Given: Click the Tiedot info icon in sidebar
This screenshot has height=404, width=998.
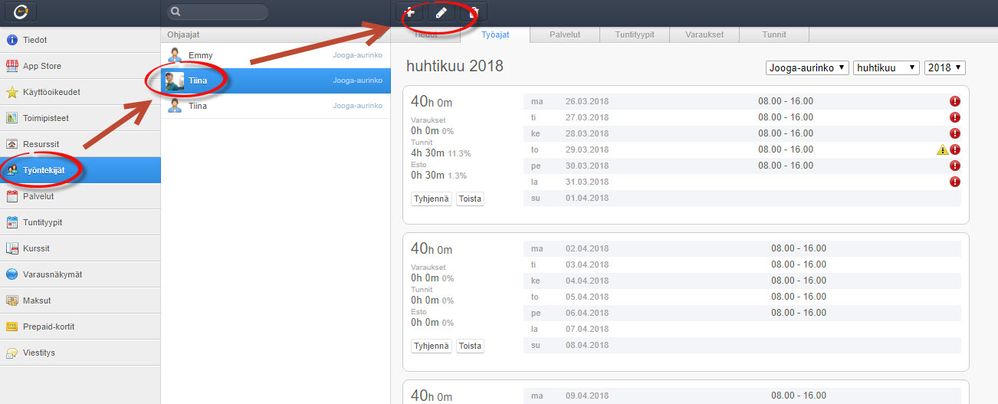Looking at the screenshot, I should [11, 40].
